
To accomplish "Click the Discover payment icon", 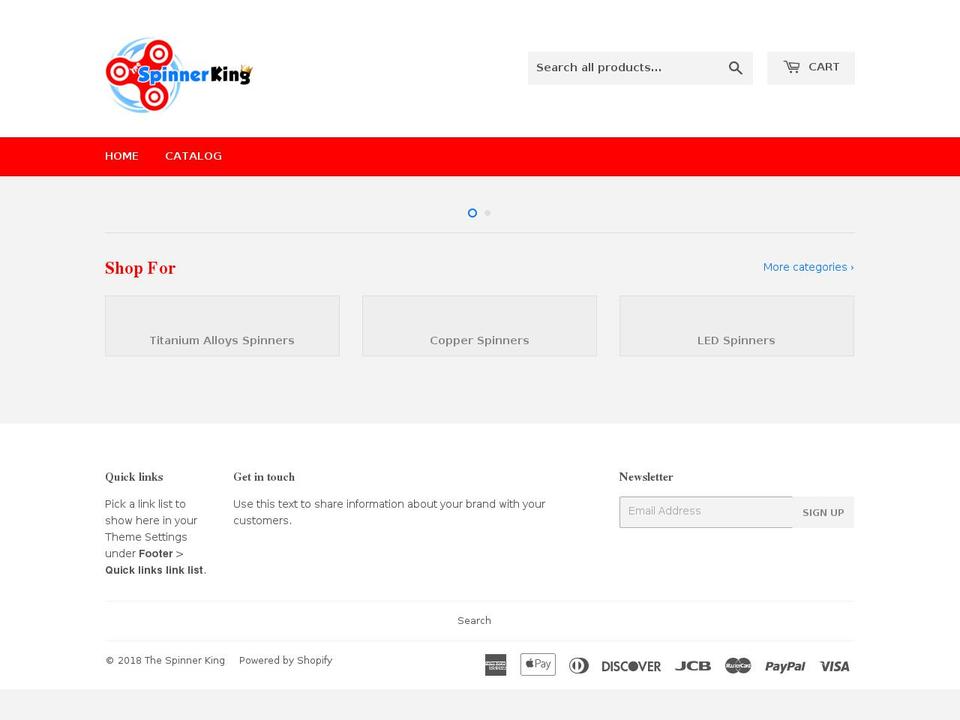I will click(x=631, y=666).
